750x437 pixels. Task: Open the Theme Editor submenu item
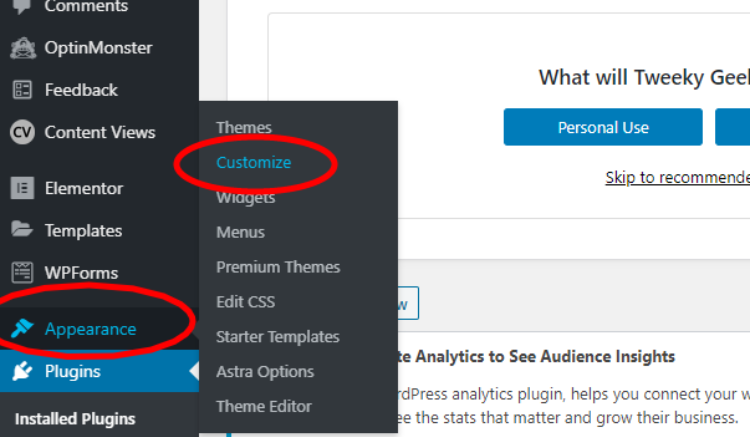pos(264,407)
